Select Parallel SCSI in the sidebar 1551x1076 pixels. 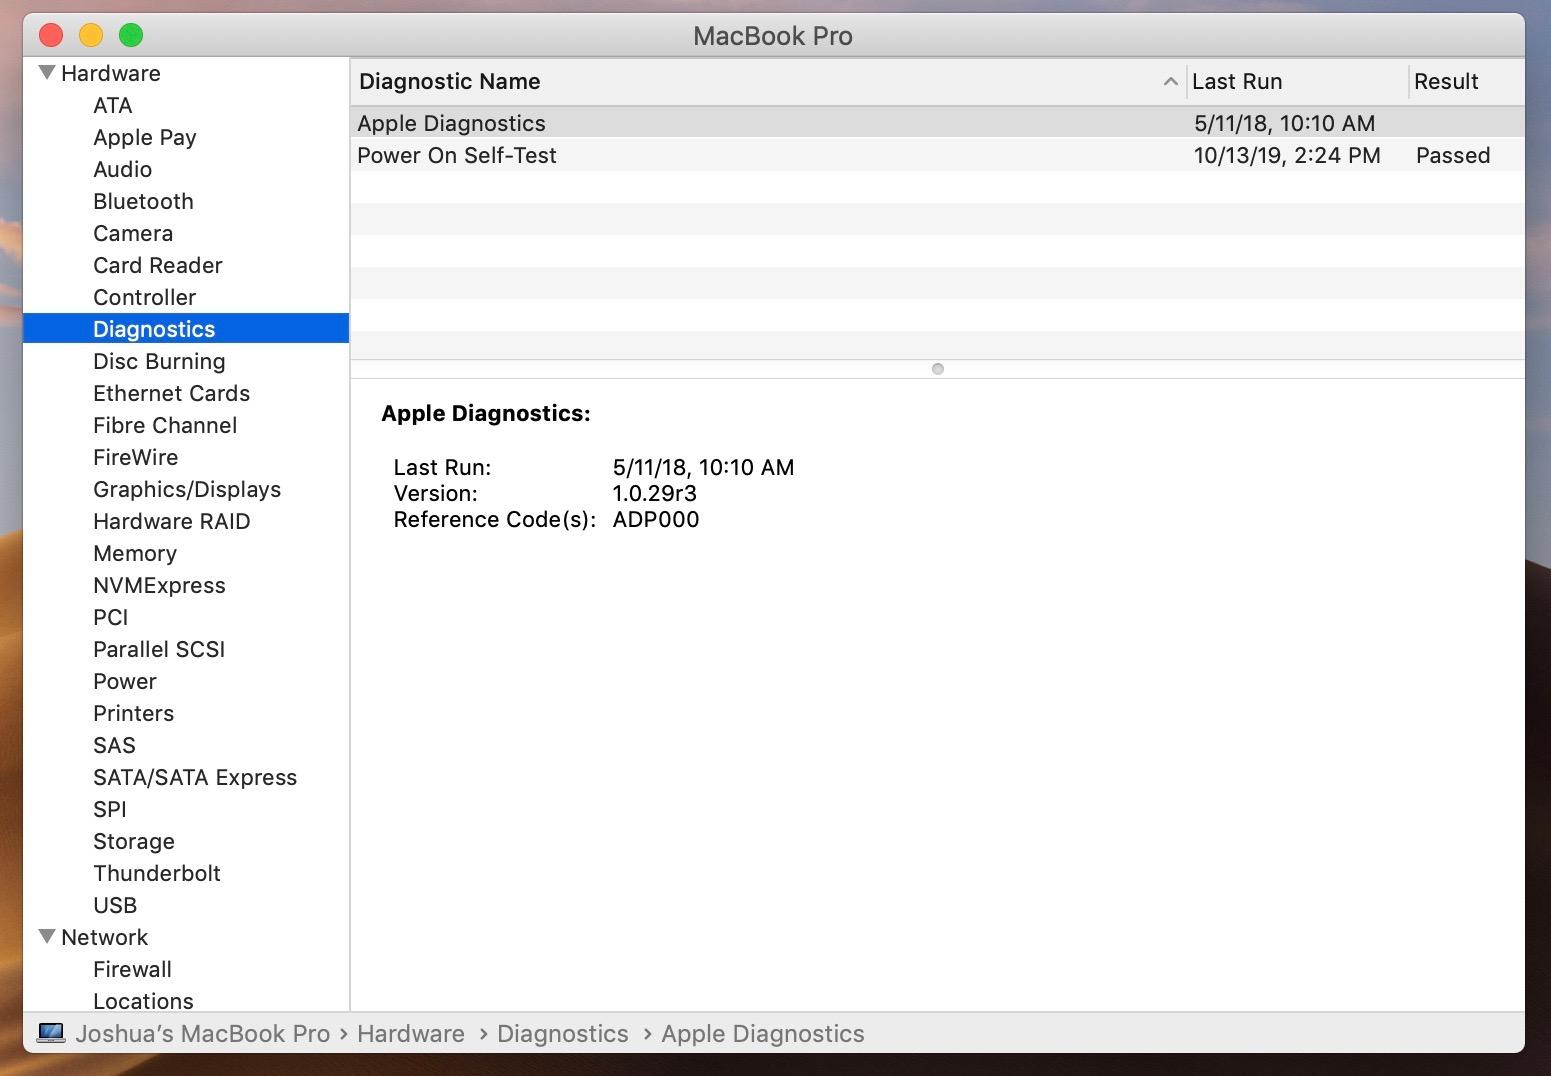[159, 649]
